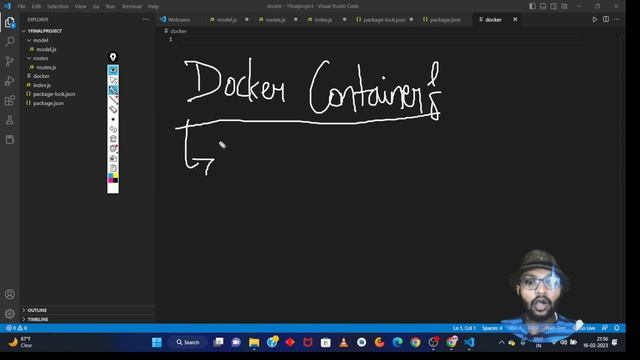Open the Run and Debug view
This screenshot has width=640, height=360.
(10, 81)
